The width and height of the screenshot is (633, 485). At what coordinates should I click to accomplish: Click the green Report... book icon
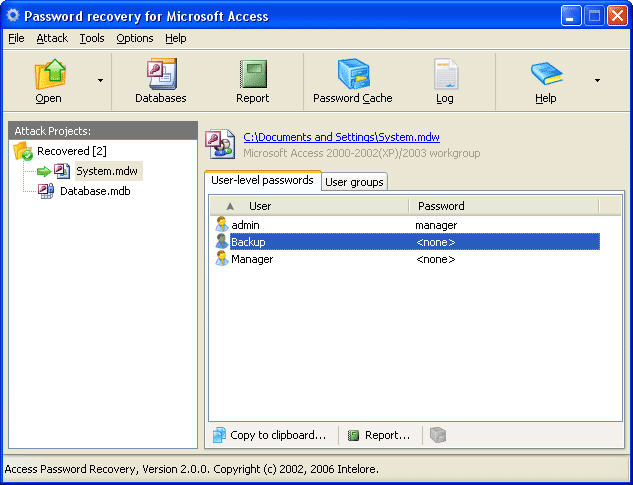tap(354, 435)
